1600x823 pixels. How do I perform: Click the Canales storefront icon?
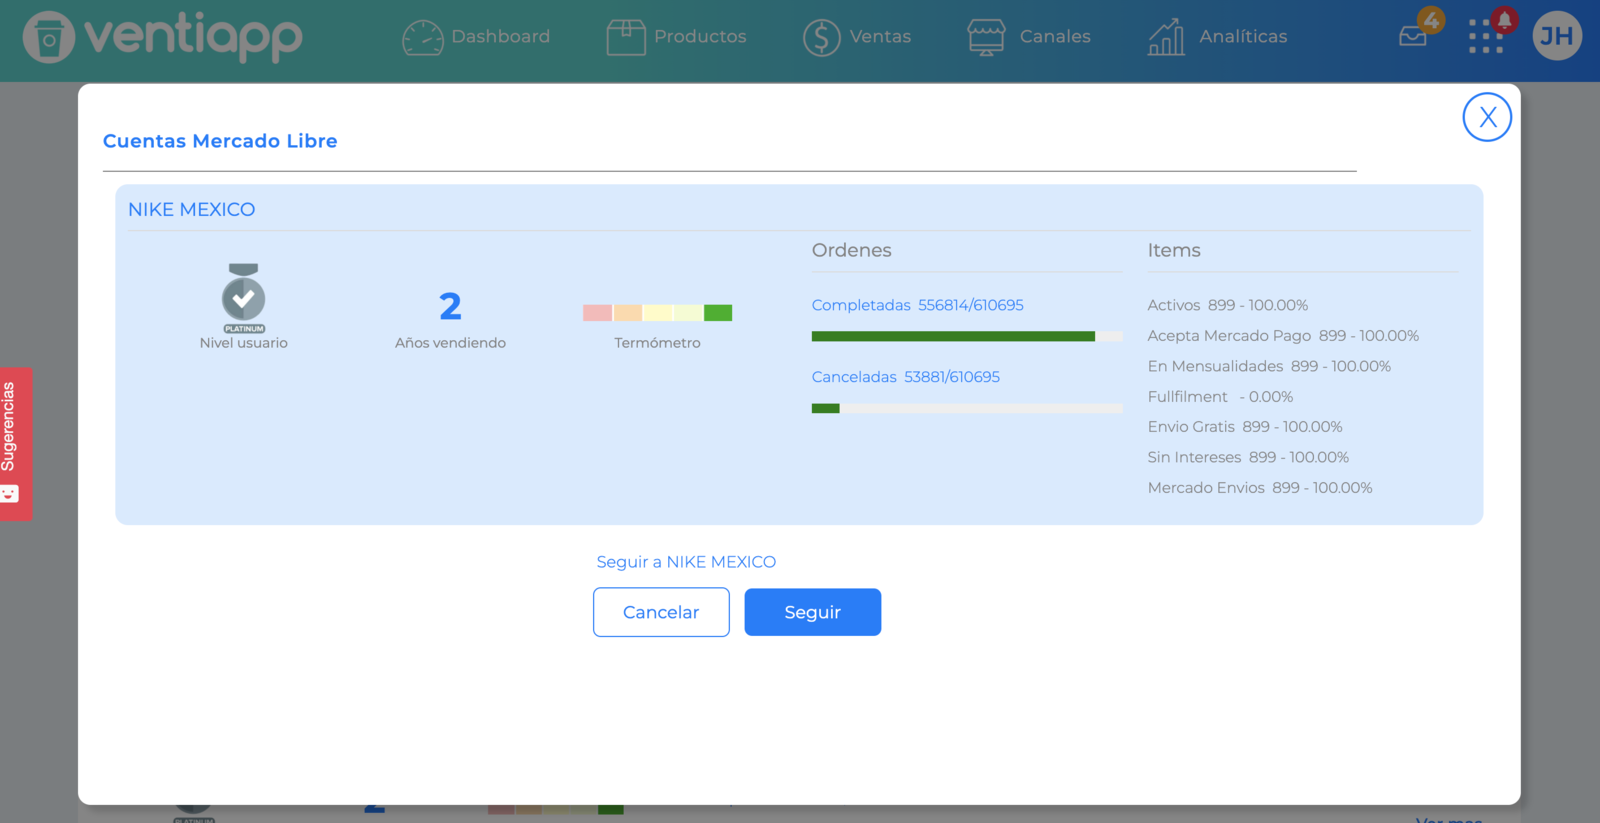coord(986,37)
